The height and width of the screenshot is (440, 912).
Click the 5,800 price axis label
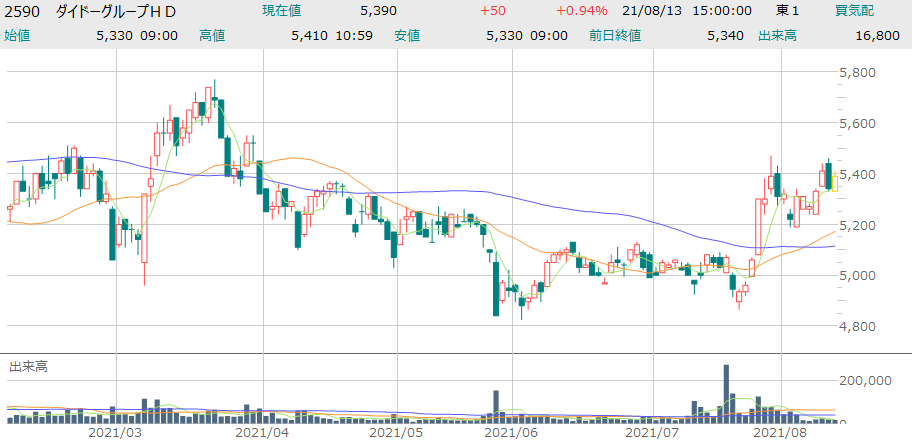click(x=858, y=73)
